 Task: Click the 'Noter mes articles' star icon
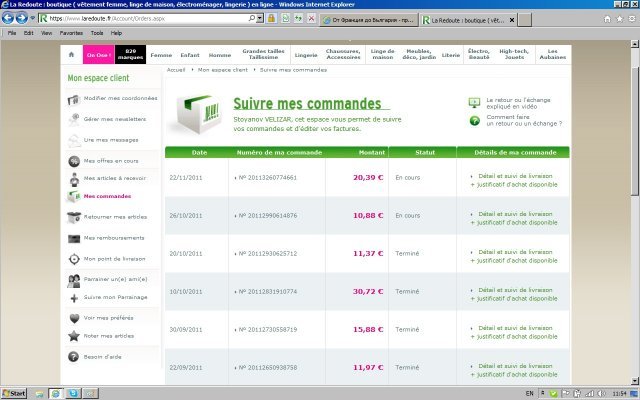point(74,336)
